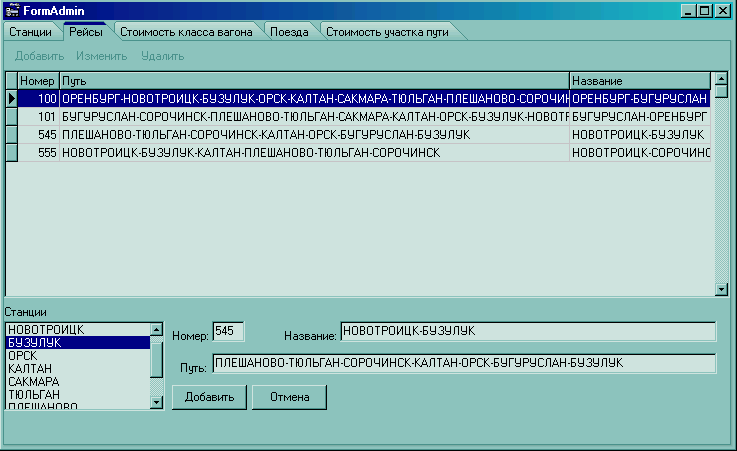Open the Поезда tab

tap(289, 32)
